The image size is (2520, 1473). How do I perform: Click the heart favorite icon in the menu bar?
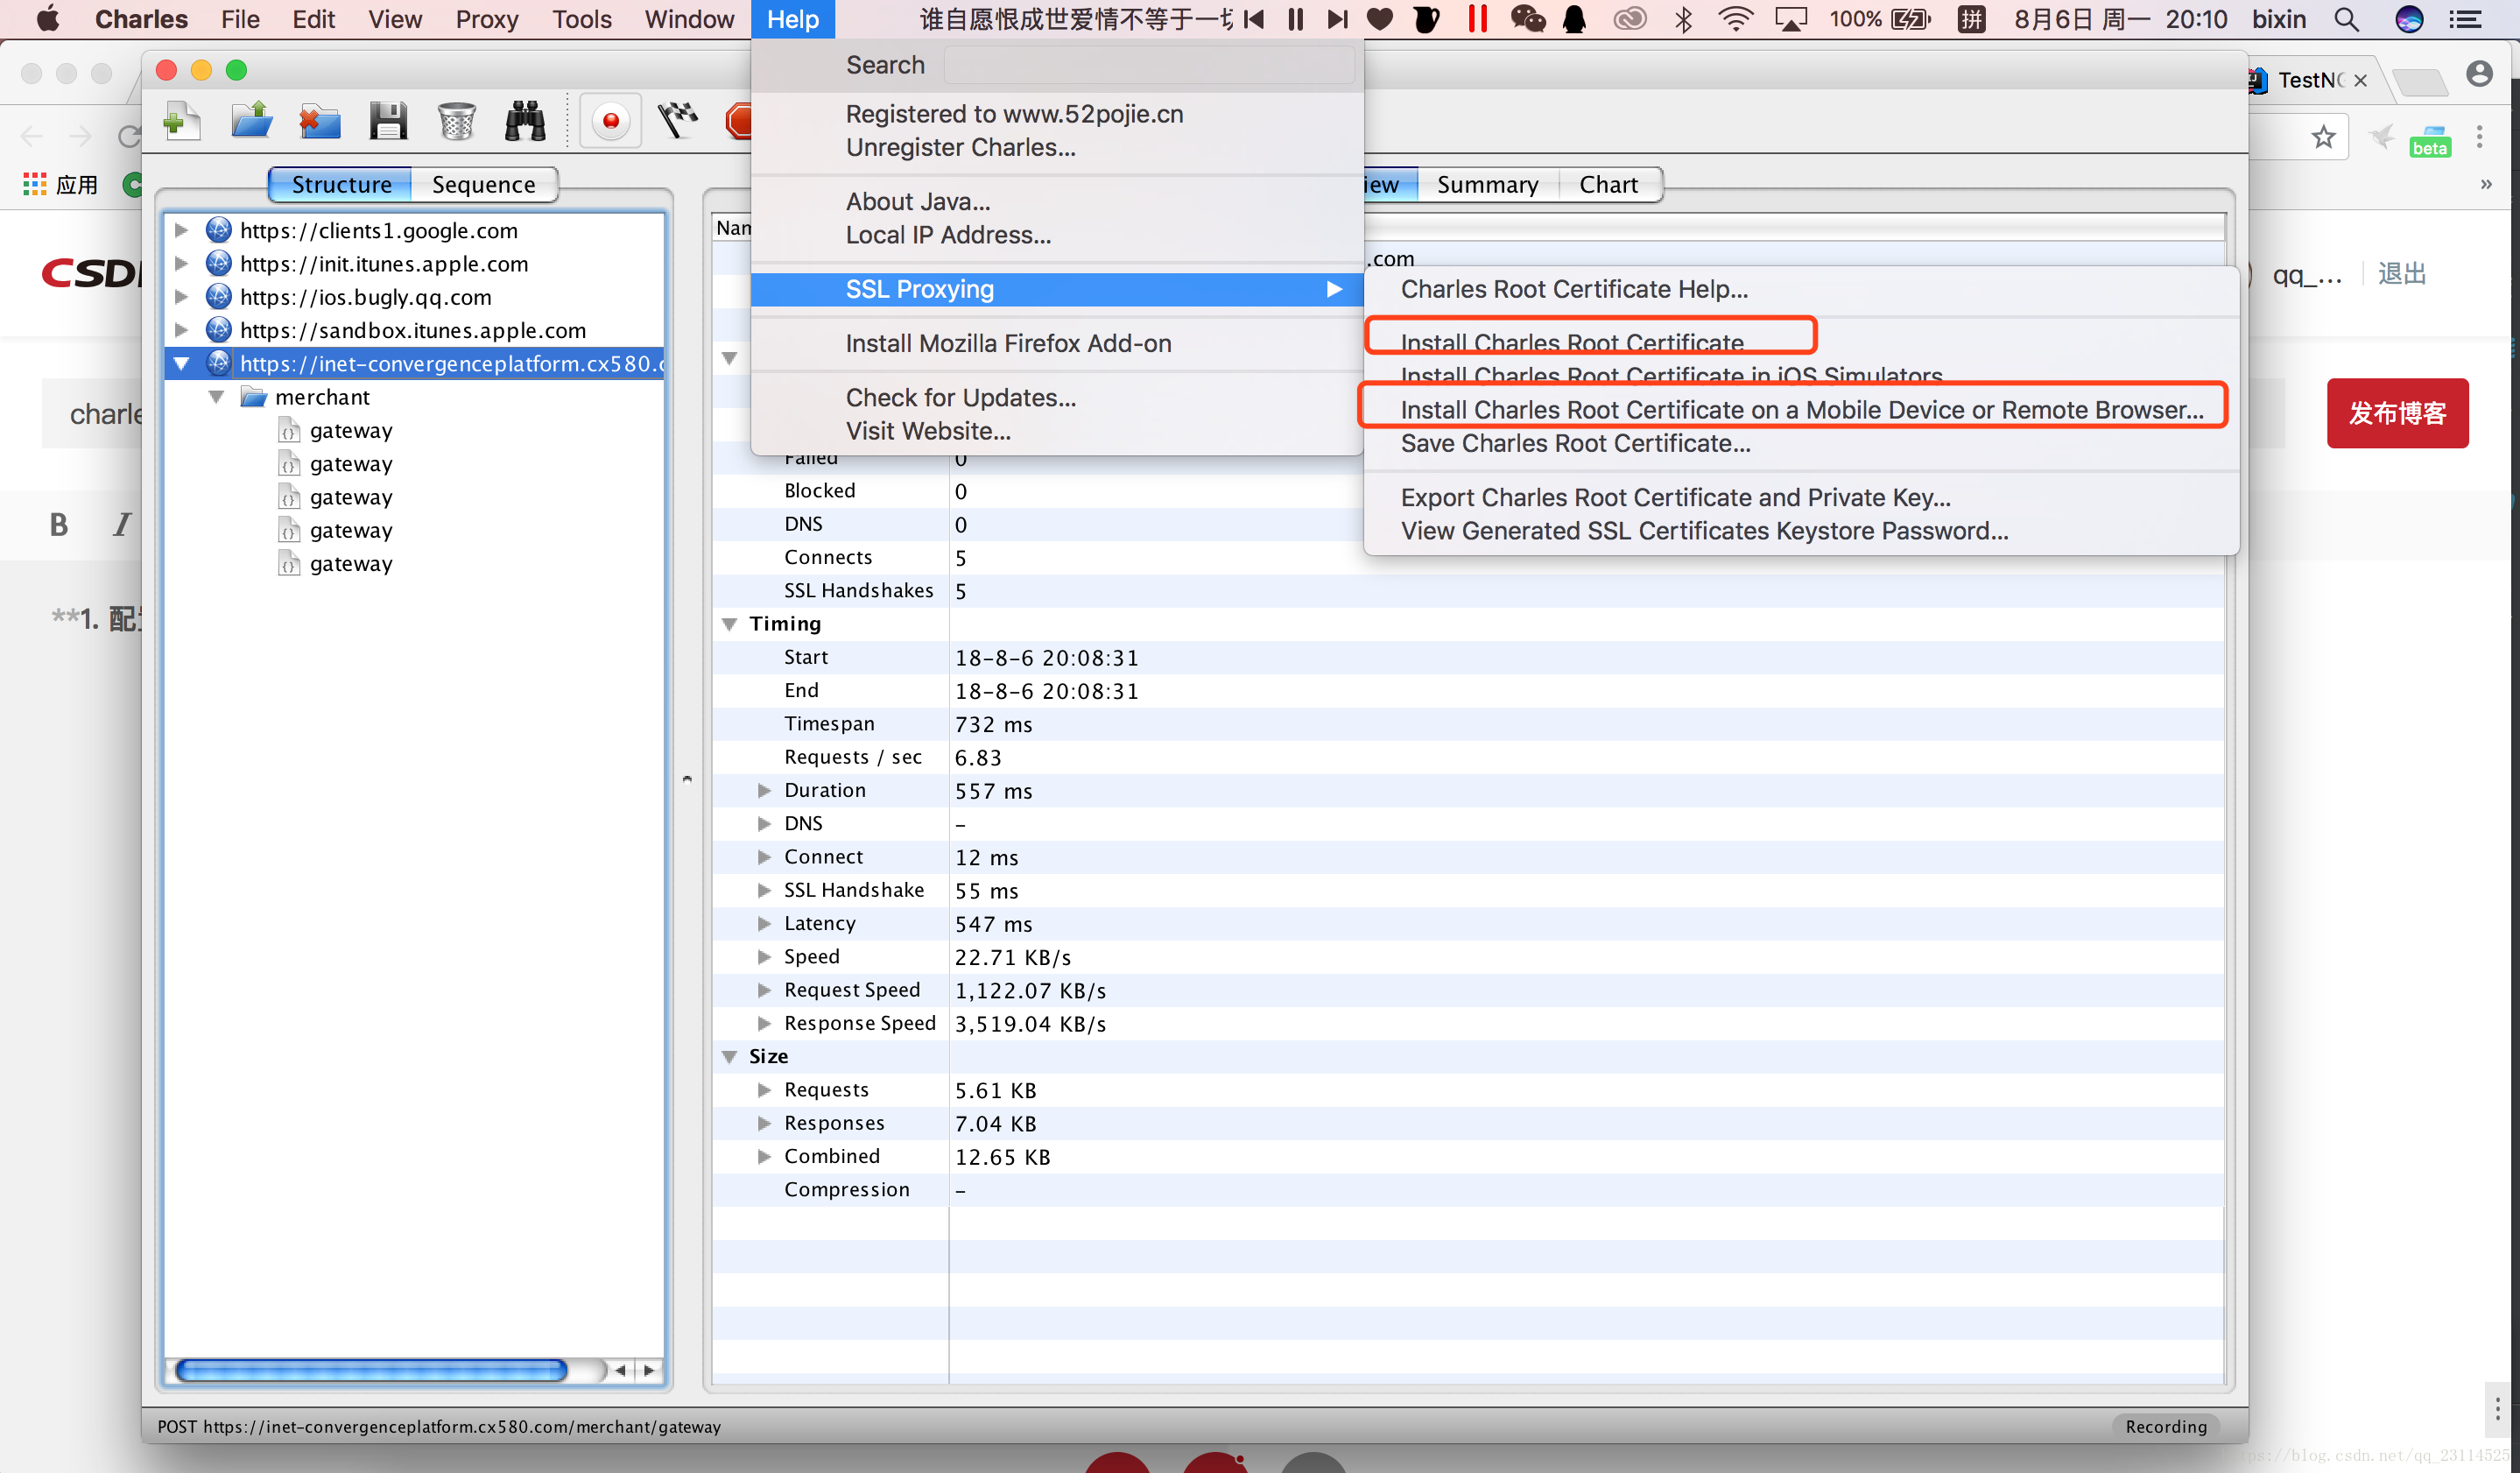(1380, 19)
